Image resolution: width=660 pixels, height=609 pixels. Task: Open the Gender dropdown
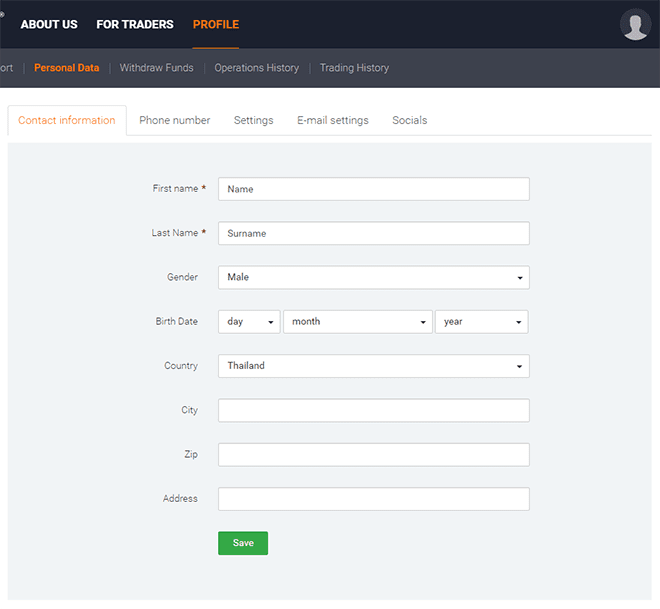374,277
